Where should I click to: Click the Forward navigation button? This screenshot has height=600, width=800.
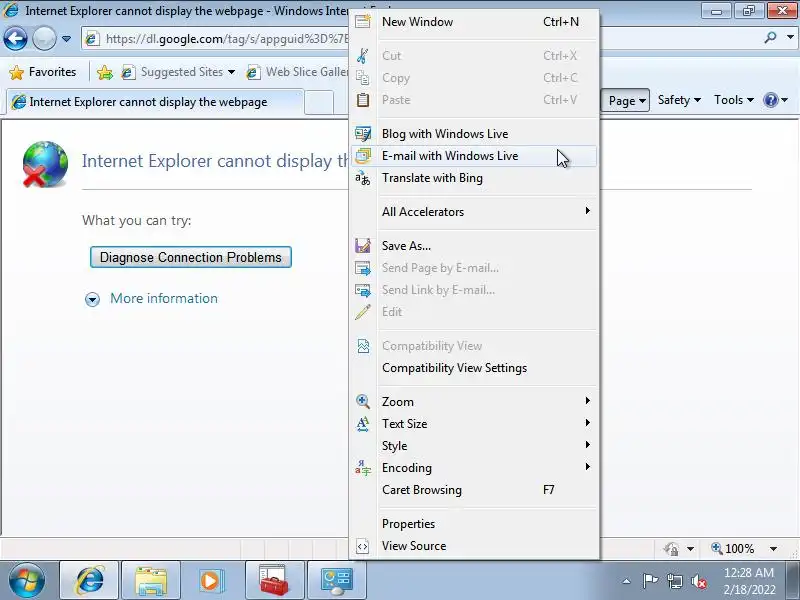44,38
